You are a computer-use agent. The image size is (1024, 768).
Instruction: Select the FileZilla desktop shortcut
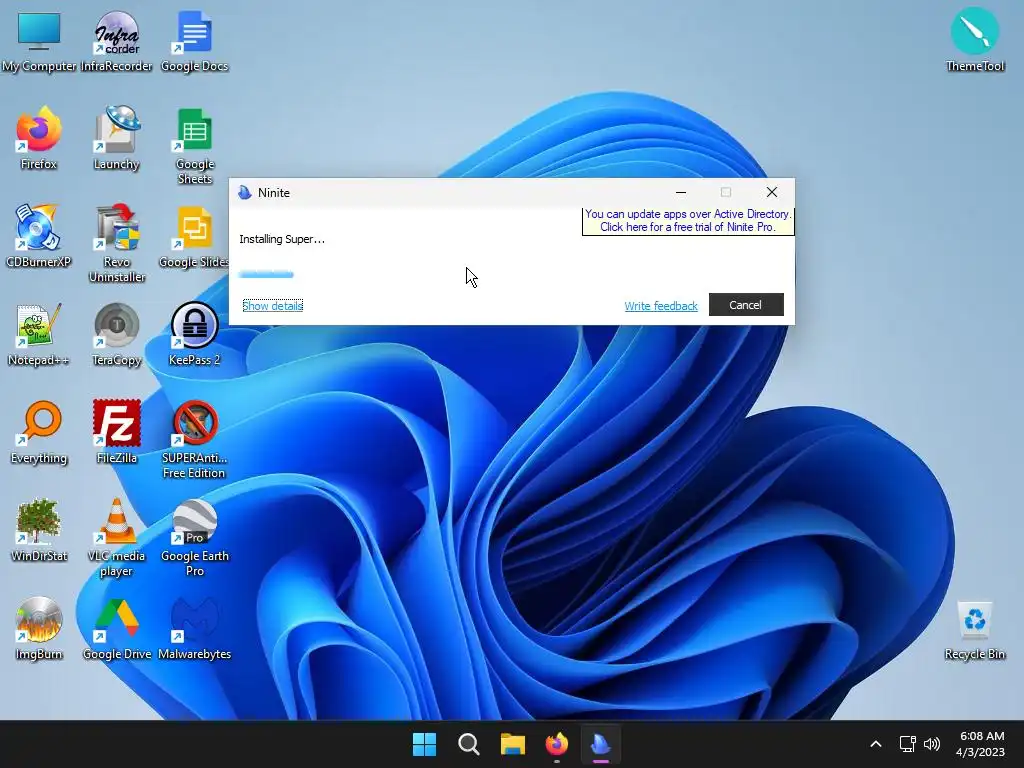pyautogui.click(x=116, y=432)
